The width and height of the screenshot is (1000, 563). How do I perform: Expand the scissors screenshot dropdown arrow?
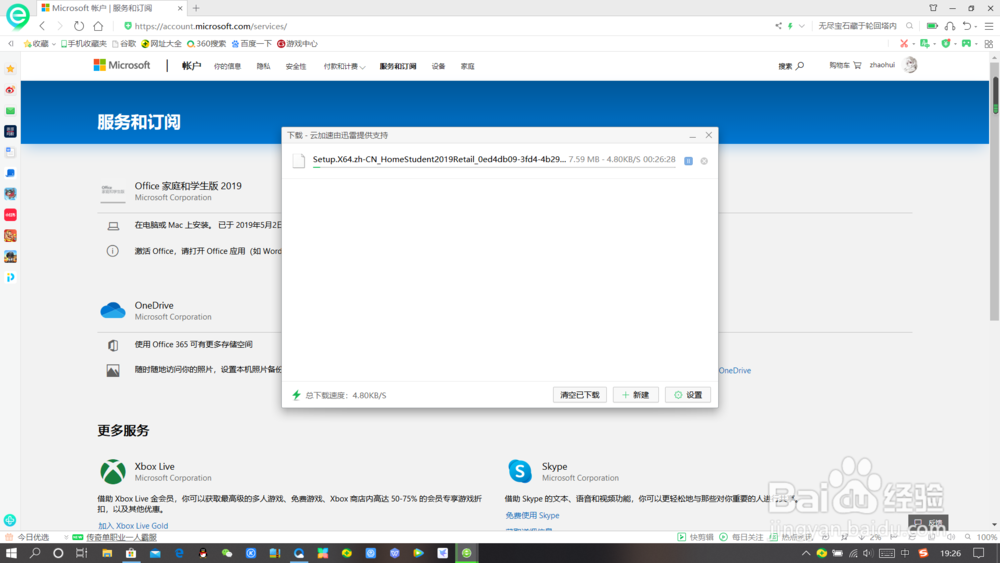(913, 44)
